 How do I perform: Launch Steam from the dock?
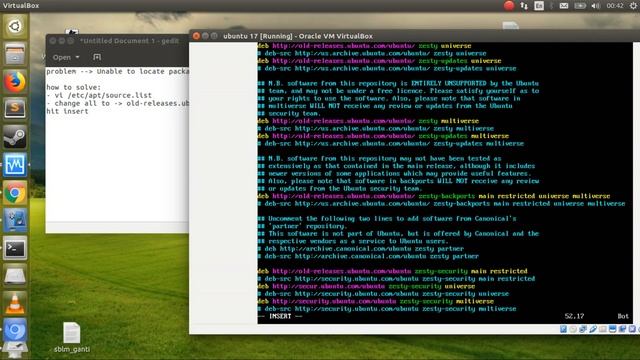15,137
